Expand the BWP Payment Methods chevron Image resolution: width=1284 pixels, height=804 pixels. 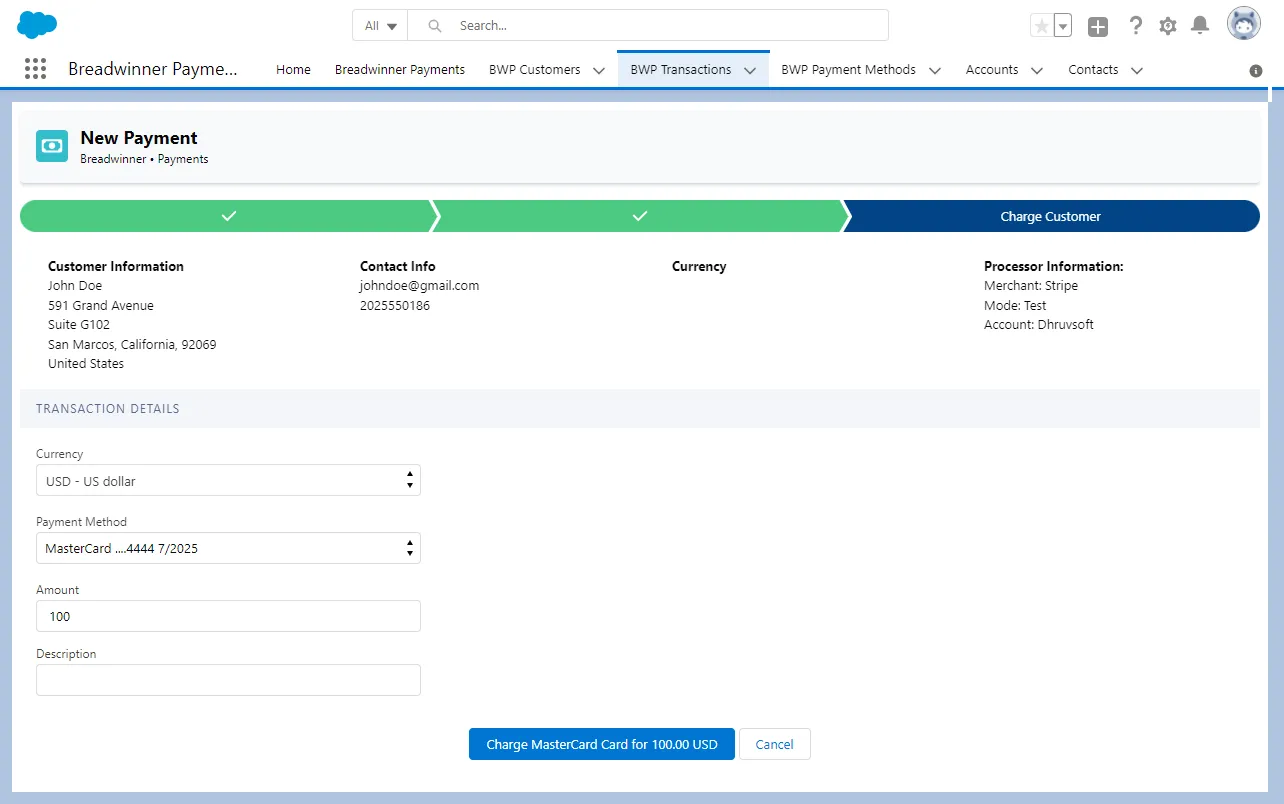coord(935,70)
